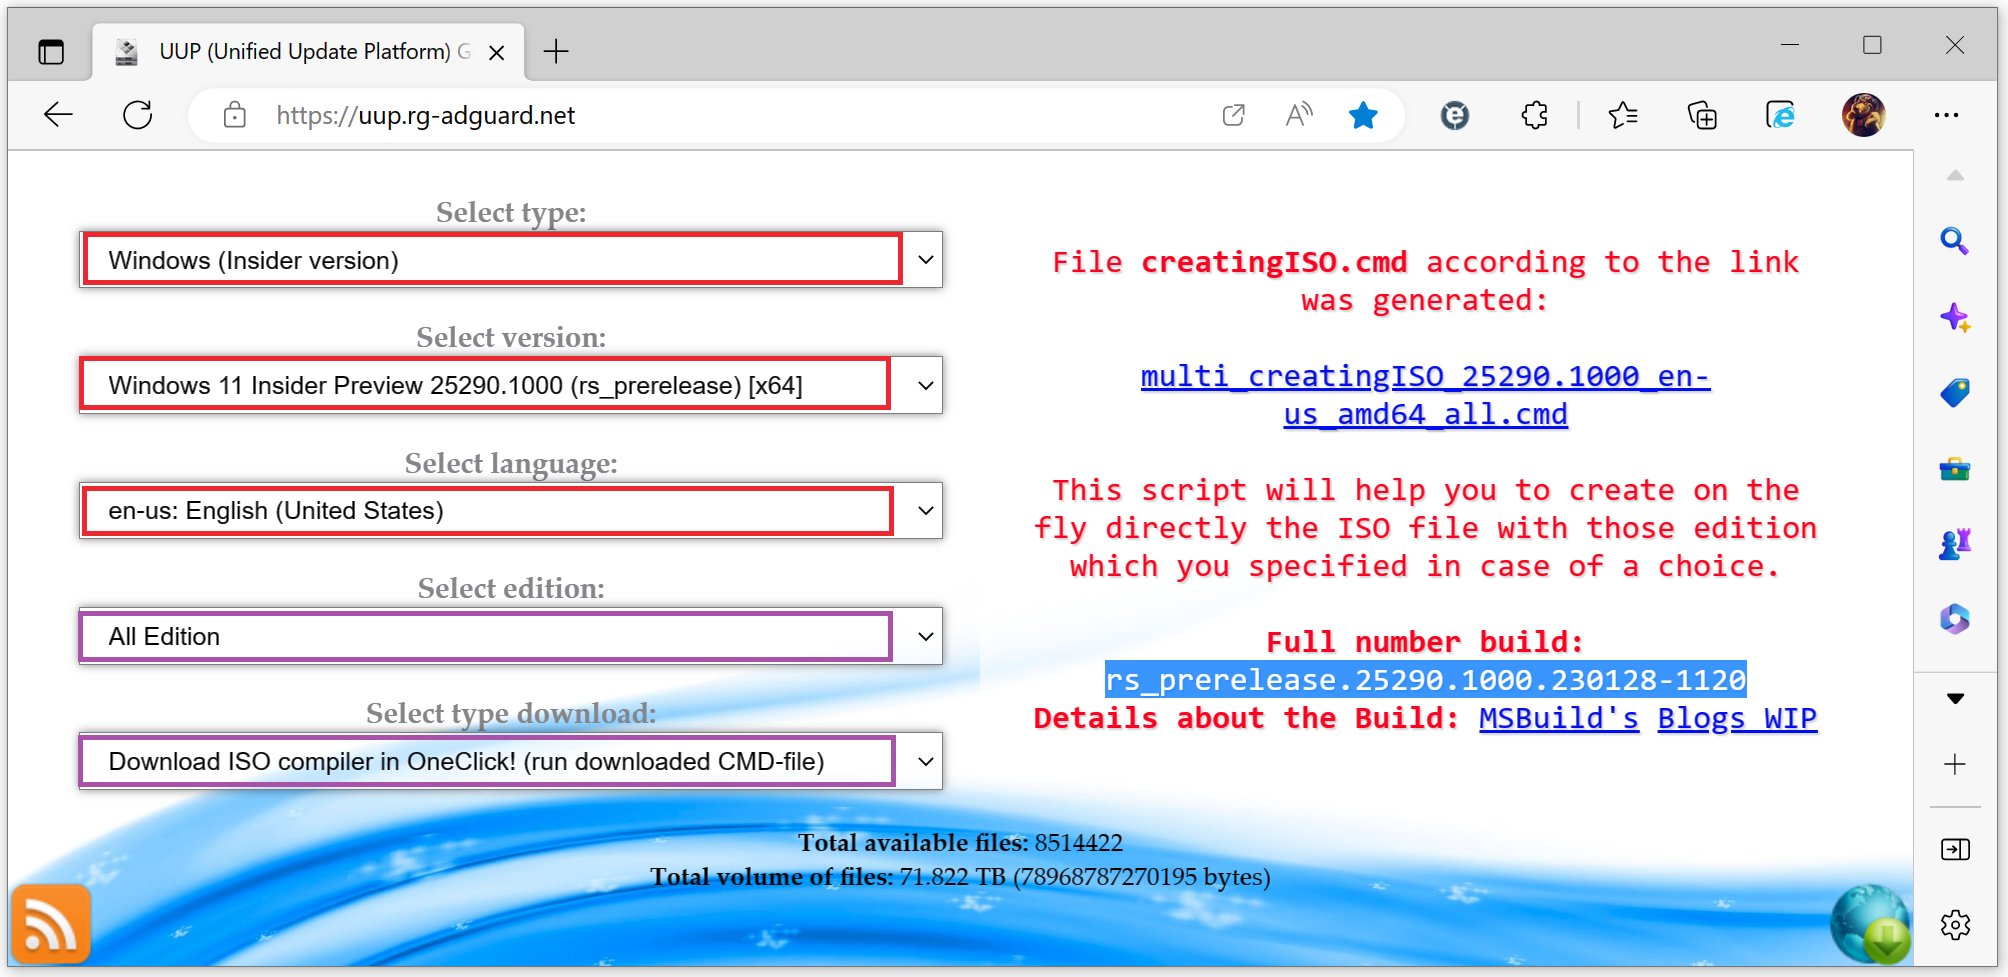Open sidebar Games chess icon
Viewport: 2008px width, 977px height.
tap(1955, 544)
